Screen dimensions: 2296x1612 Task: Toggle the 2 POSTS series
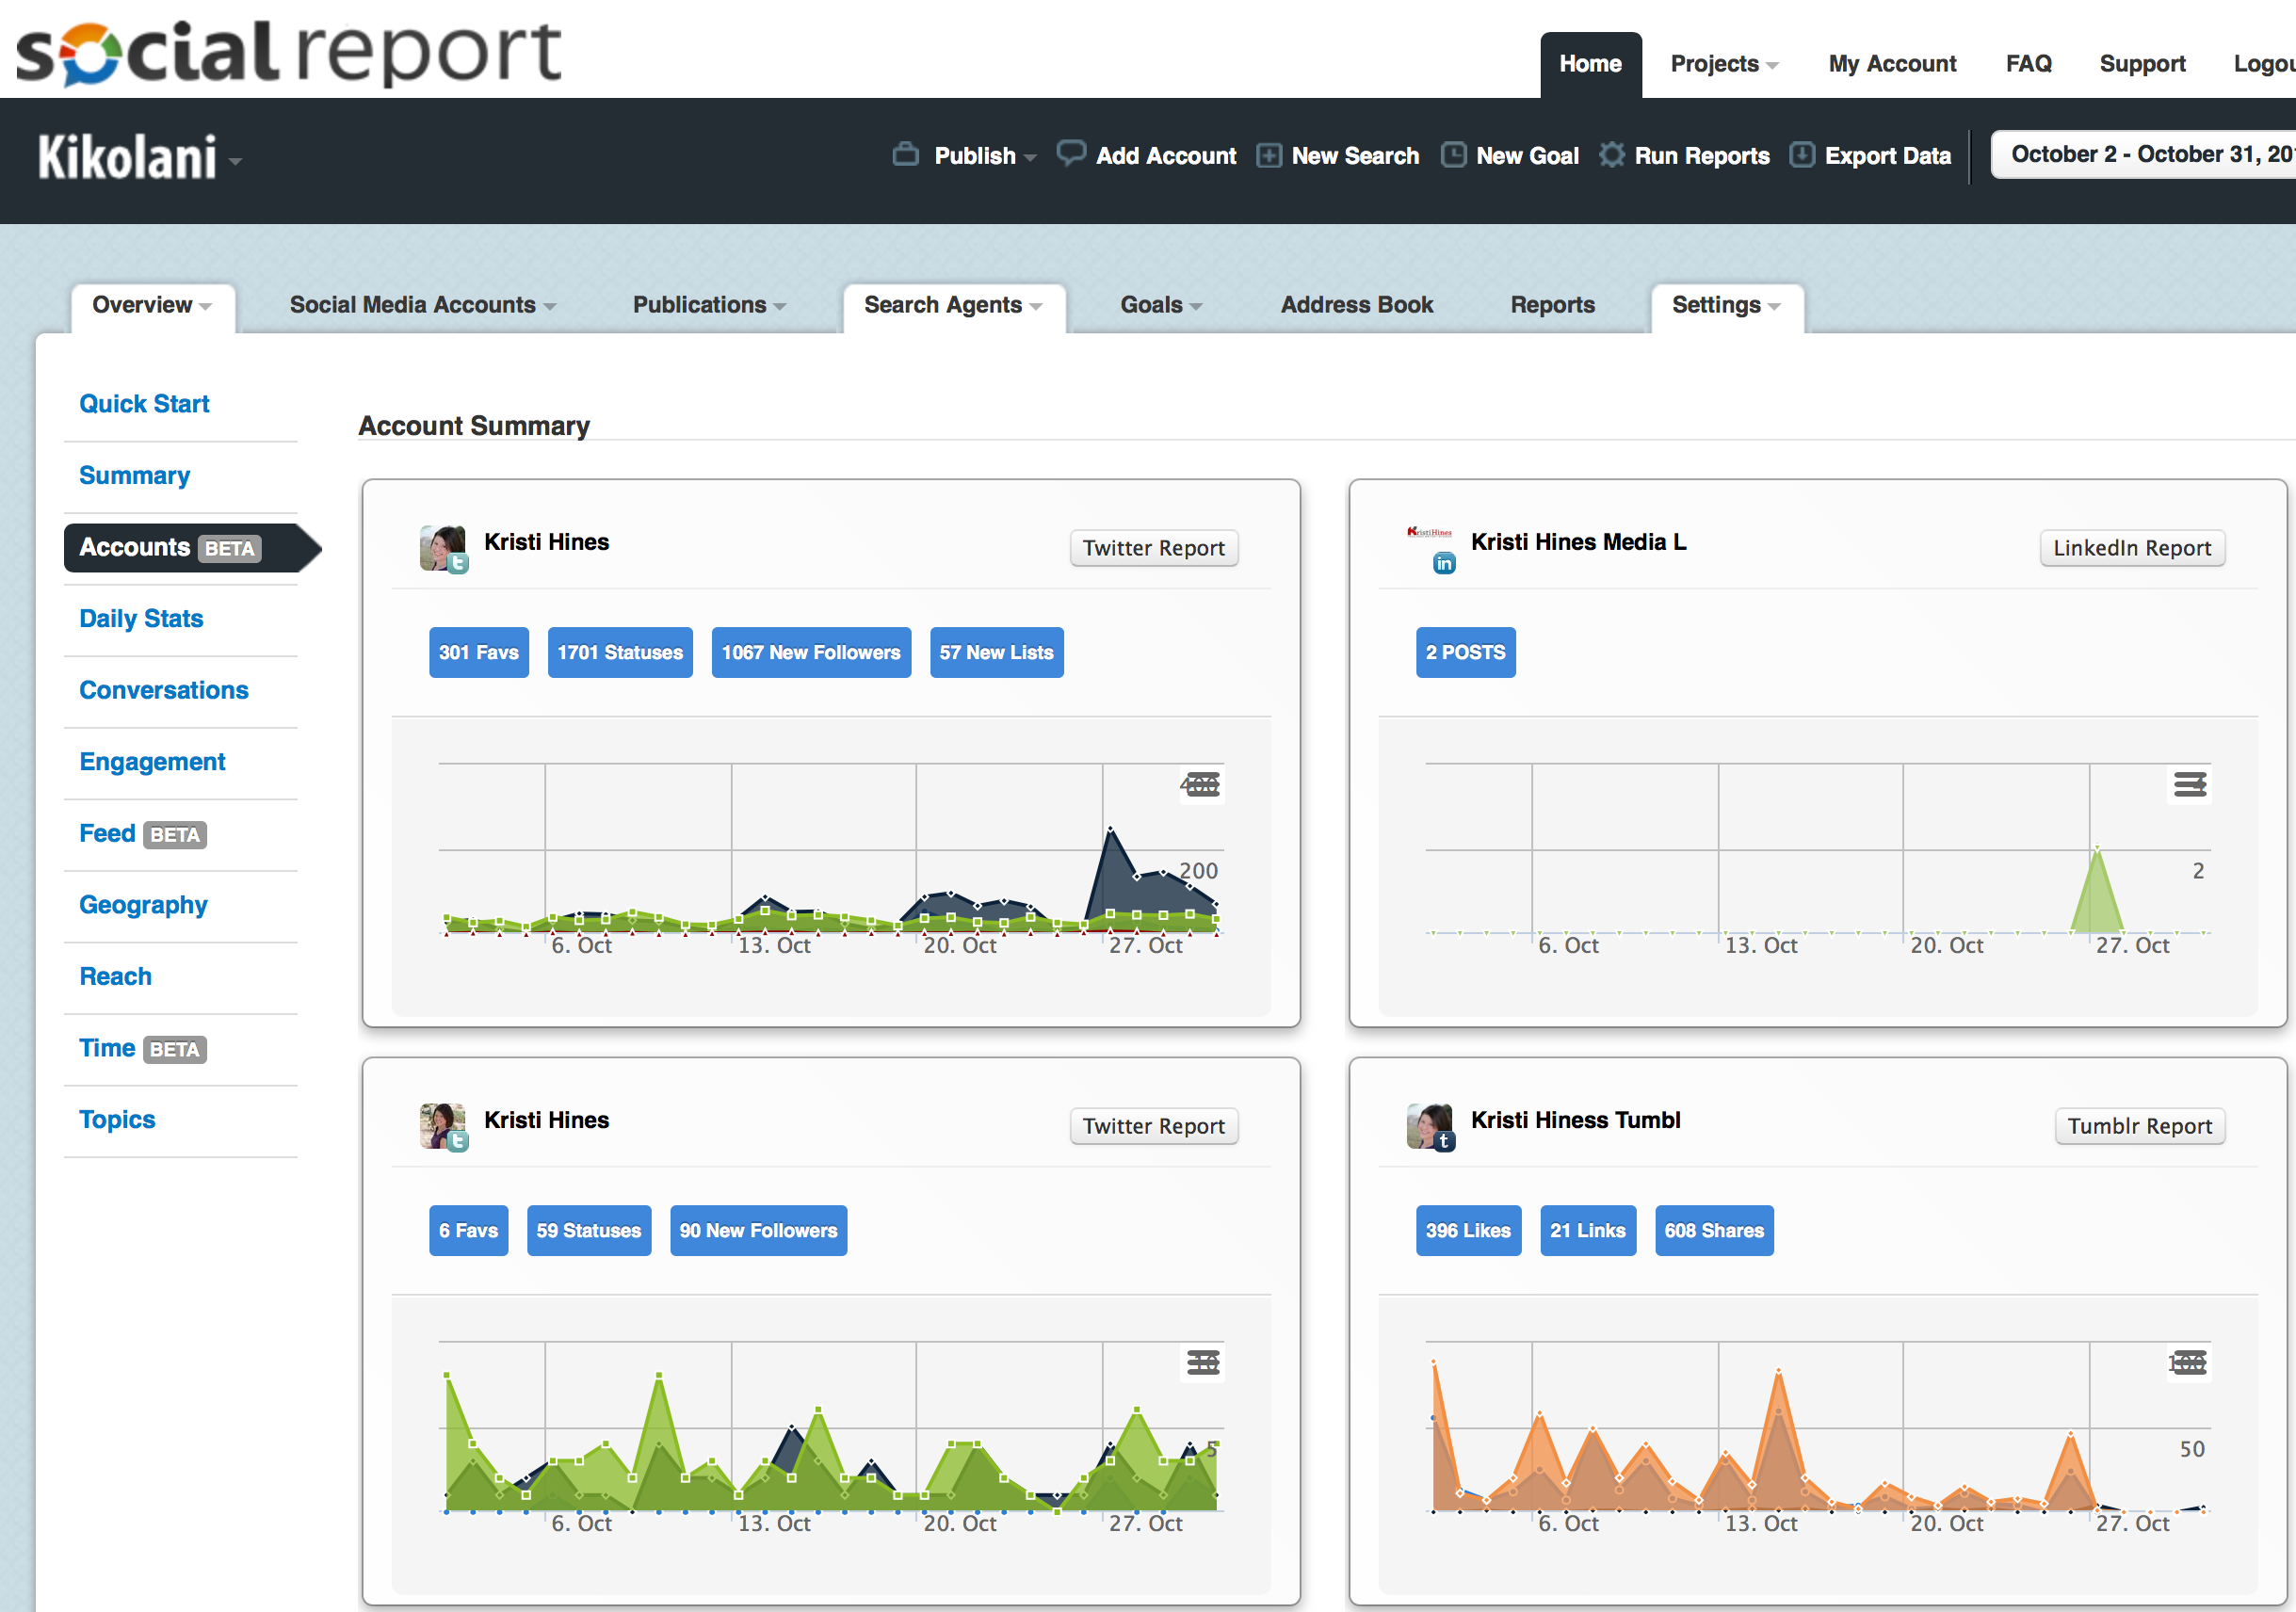(1465, 652)
